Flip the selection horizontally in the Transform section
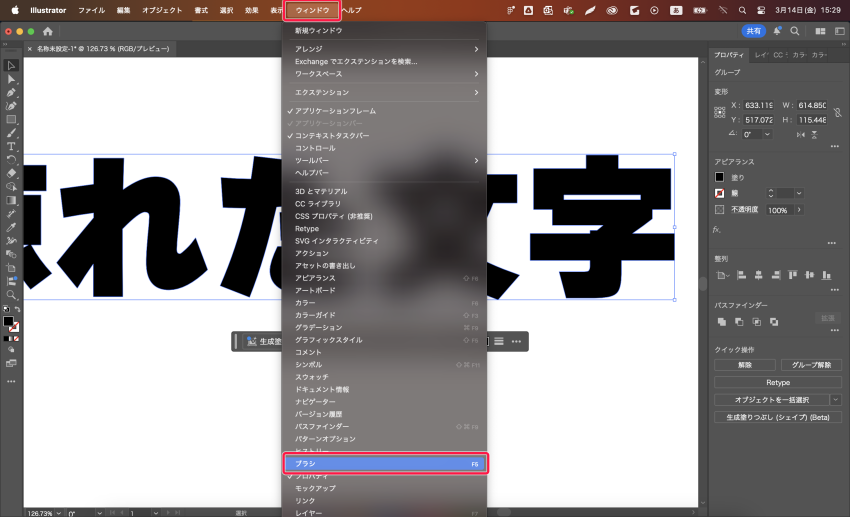The height and width of the screenshot is (517, 850). point(801,134)
